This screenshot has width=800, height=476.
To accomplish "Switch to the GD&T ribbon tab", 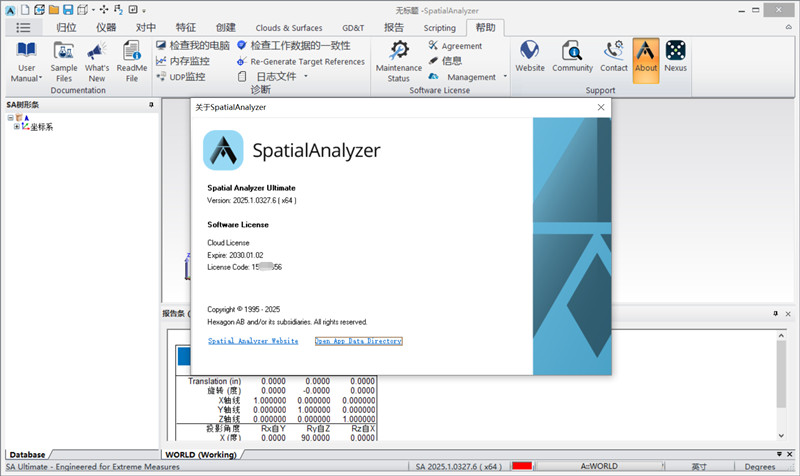I will click(x=353, y=28).
